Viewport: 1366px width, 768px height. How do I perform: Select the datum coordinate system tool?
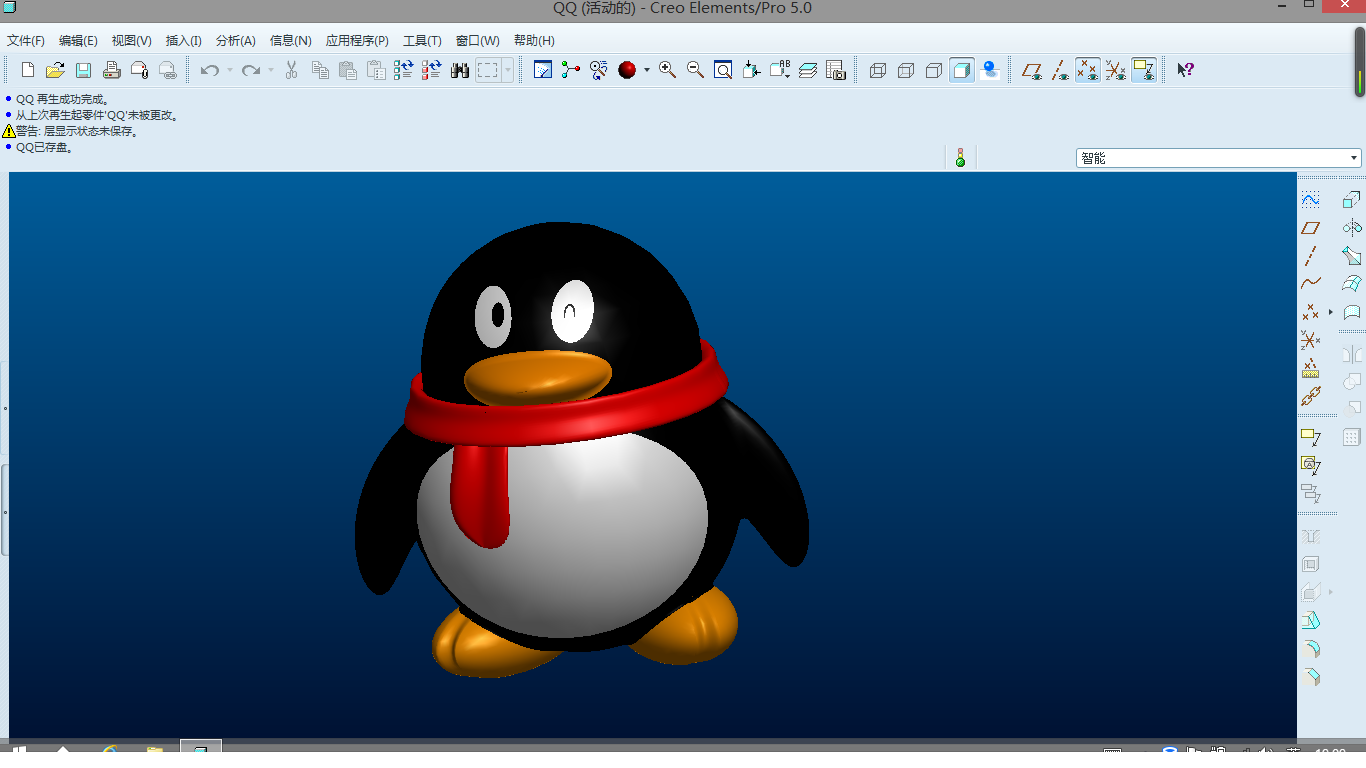(1310, 340)
